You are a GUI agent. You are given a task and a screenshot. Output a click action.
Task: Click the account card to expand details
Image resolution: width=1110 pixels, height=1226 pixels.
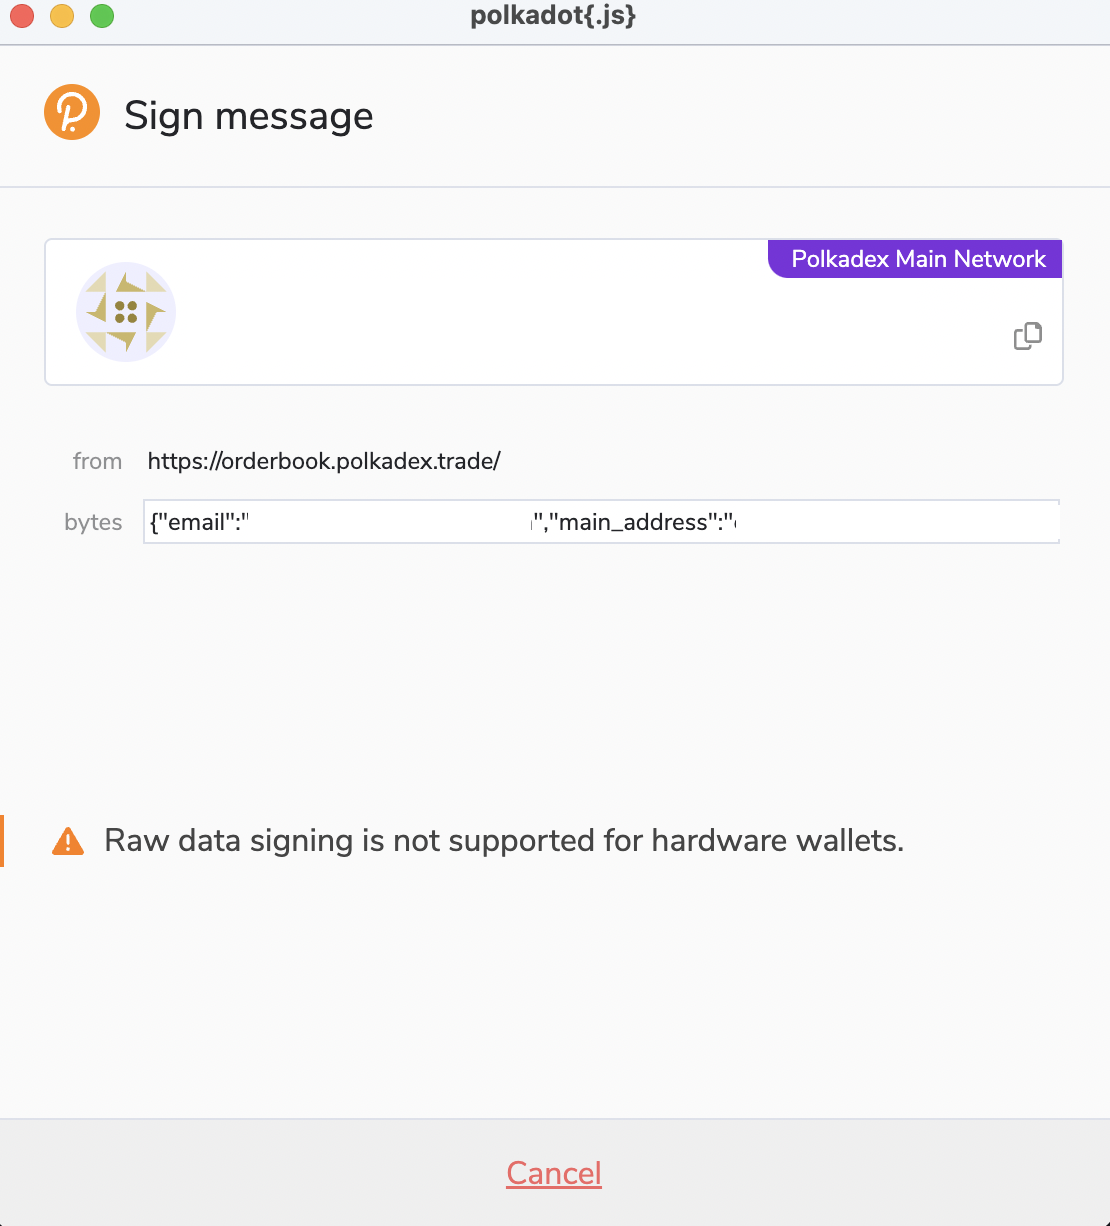click(x=553, y=312)
